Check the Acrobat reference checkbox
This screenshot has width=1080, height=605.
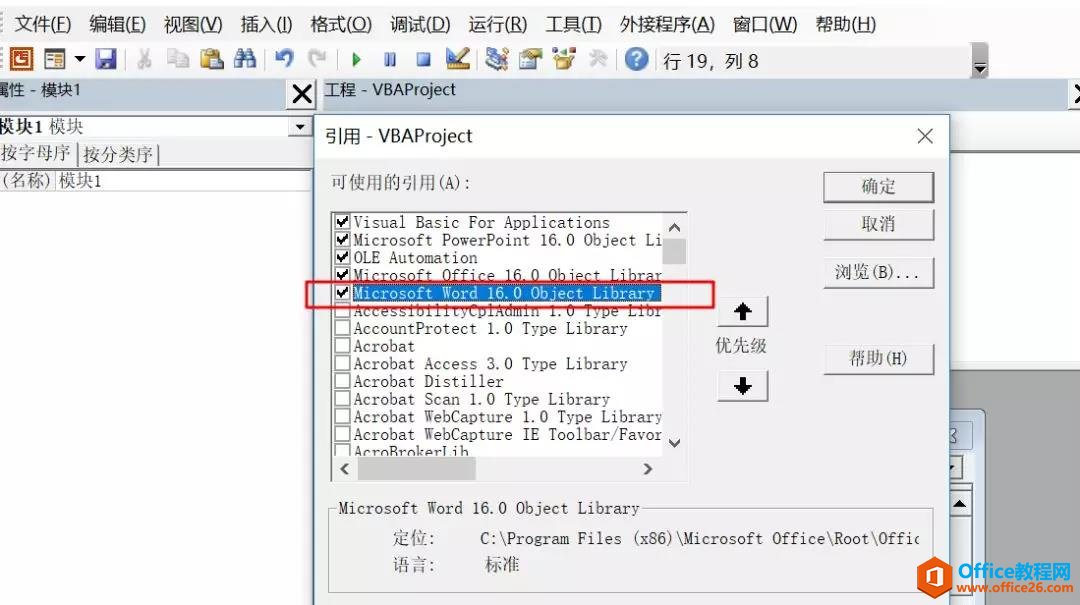pos(342,346)
